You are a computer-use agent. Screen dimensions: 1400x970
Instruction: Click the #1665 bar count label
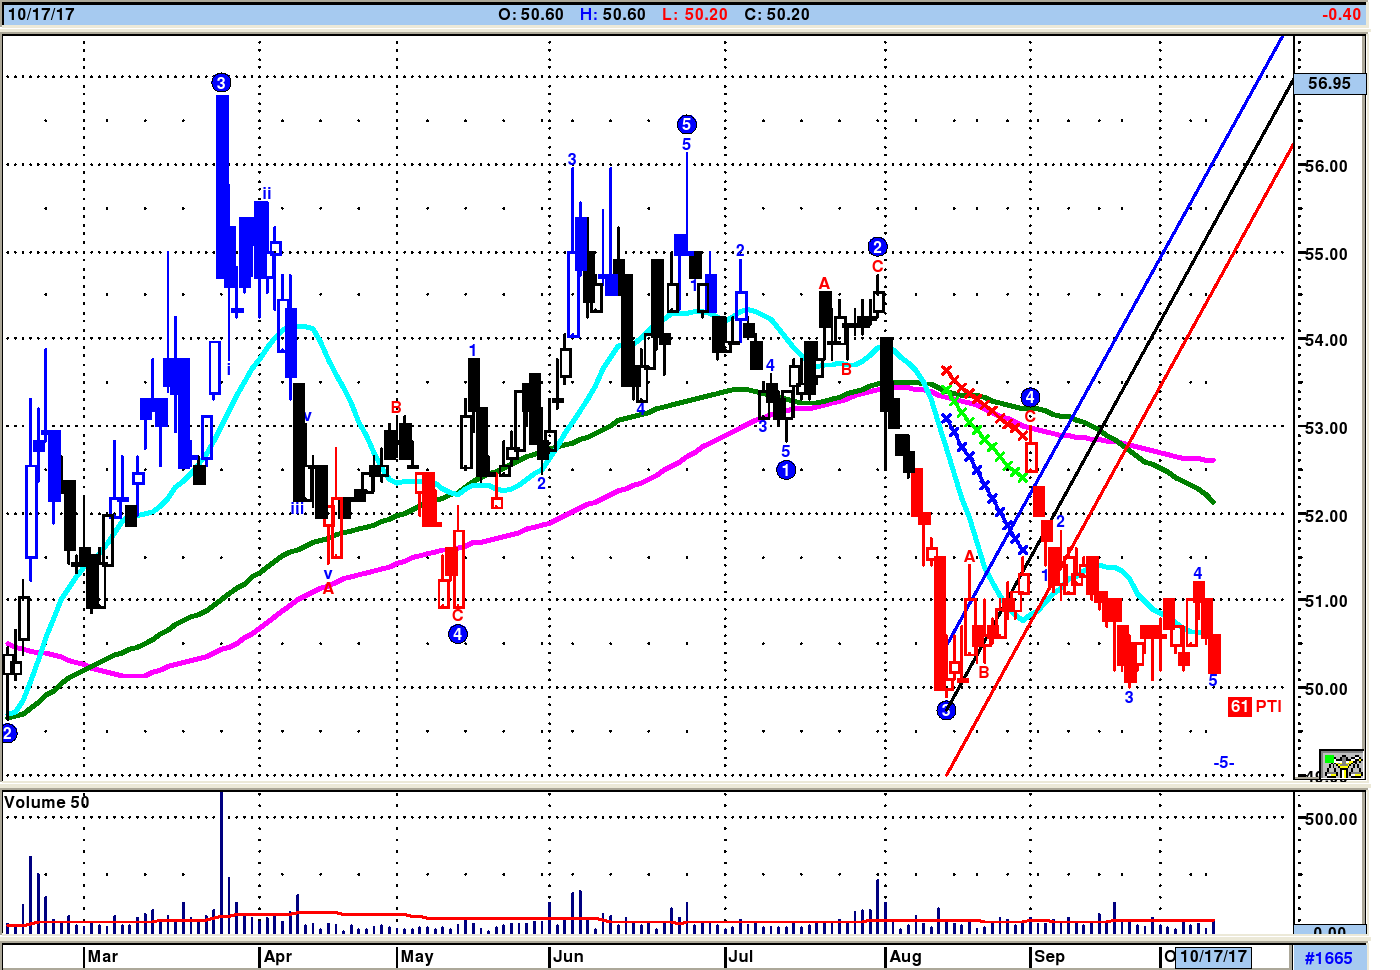click(1329, 957)
